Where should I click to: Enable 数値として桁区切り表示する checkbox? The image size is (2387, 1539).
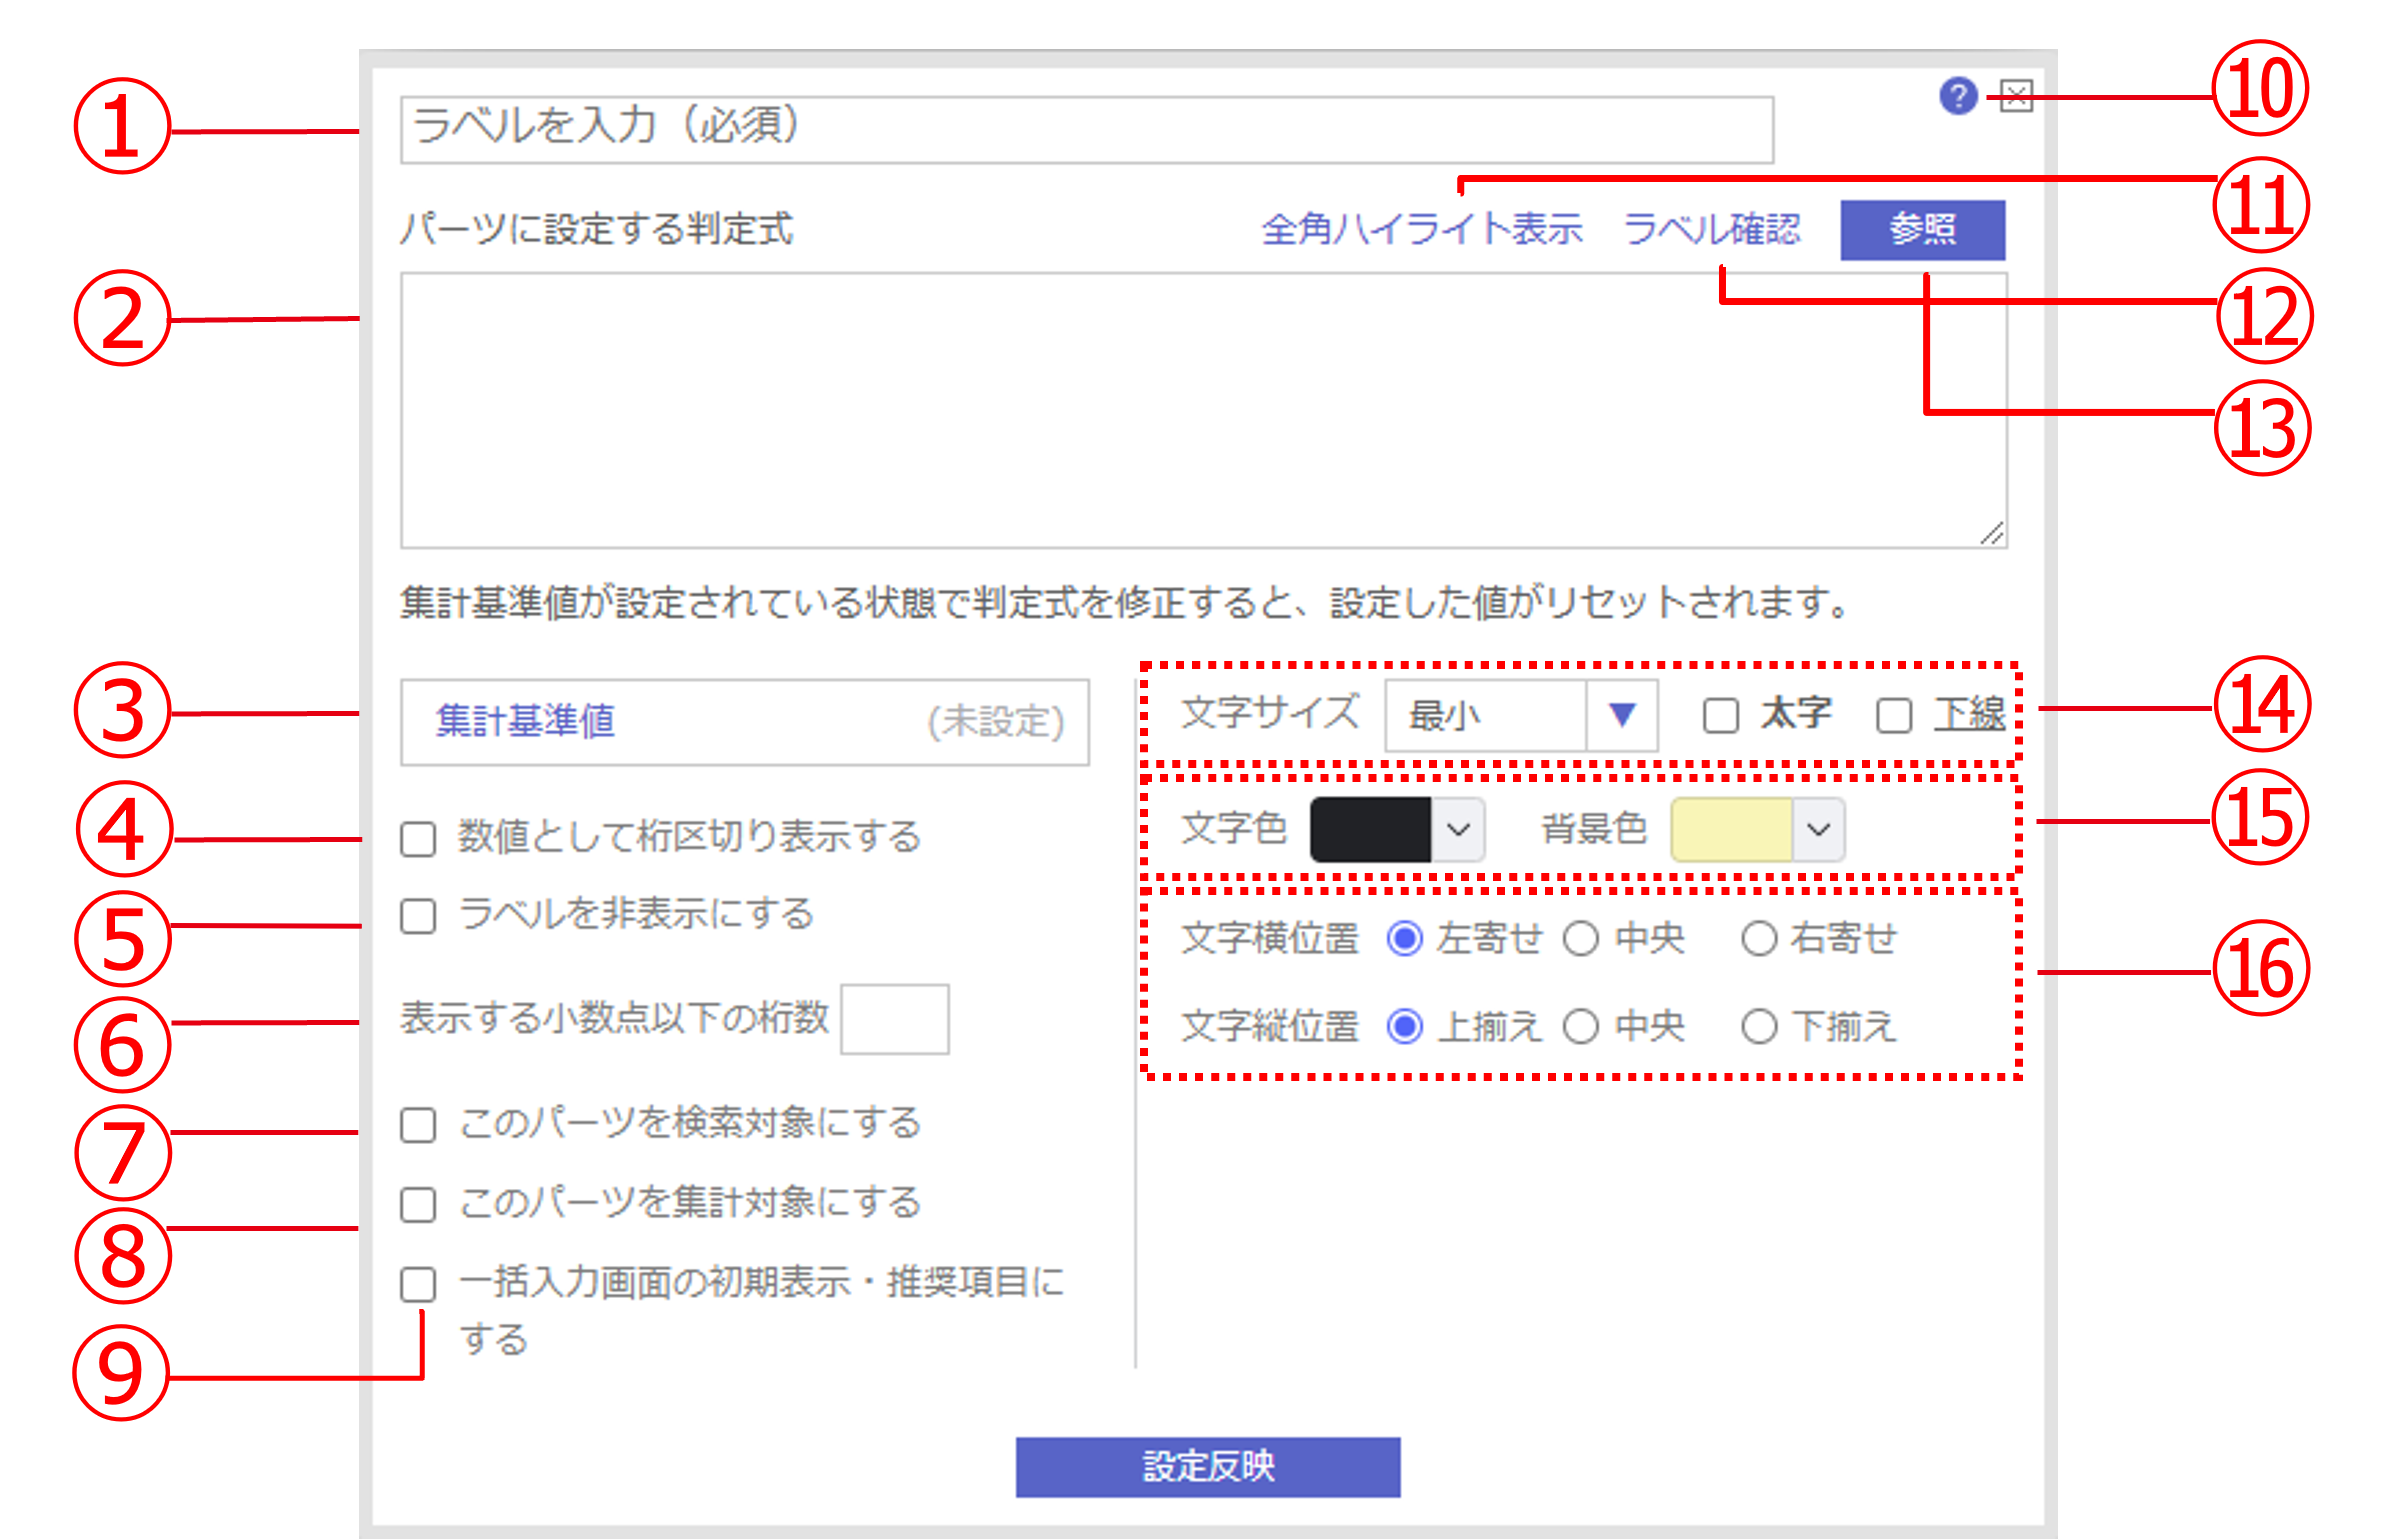pos(418,838)
